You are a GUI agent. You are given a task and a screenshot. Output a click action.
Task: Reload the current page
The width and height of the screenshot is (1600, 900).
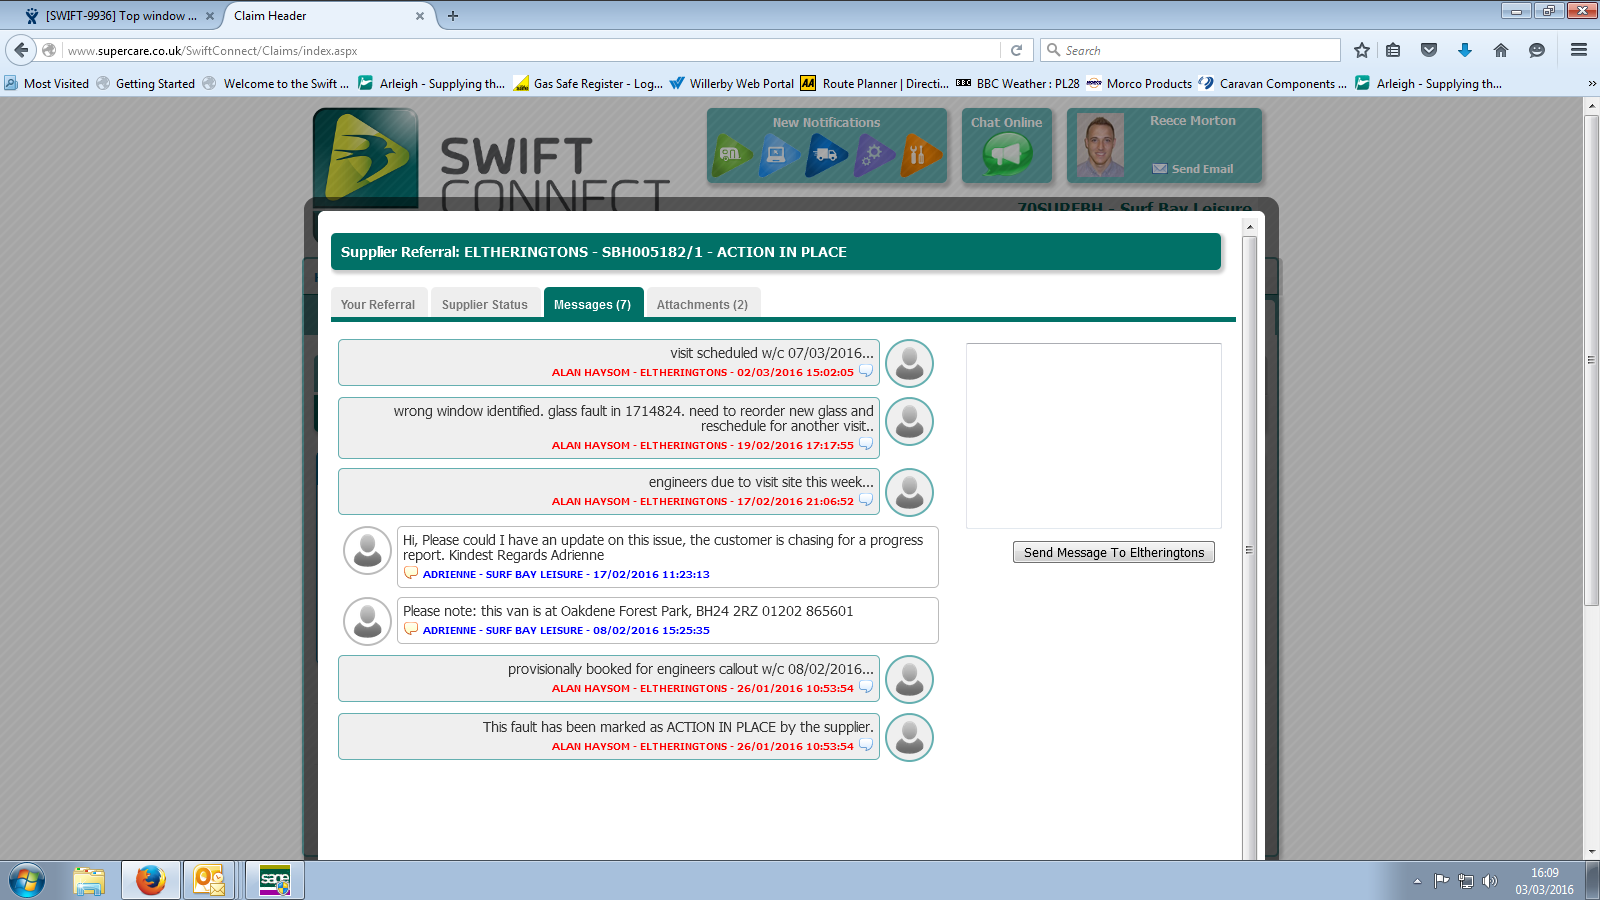tap(1016, 50)
